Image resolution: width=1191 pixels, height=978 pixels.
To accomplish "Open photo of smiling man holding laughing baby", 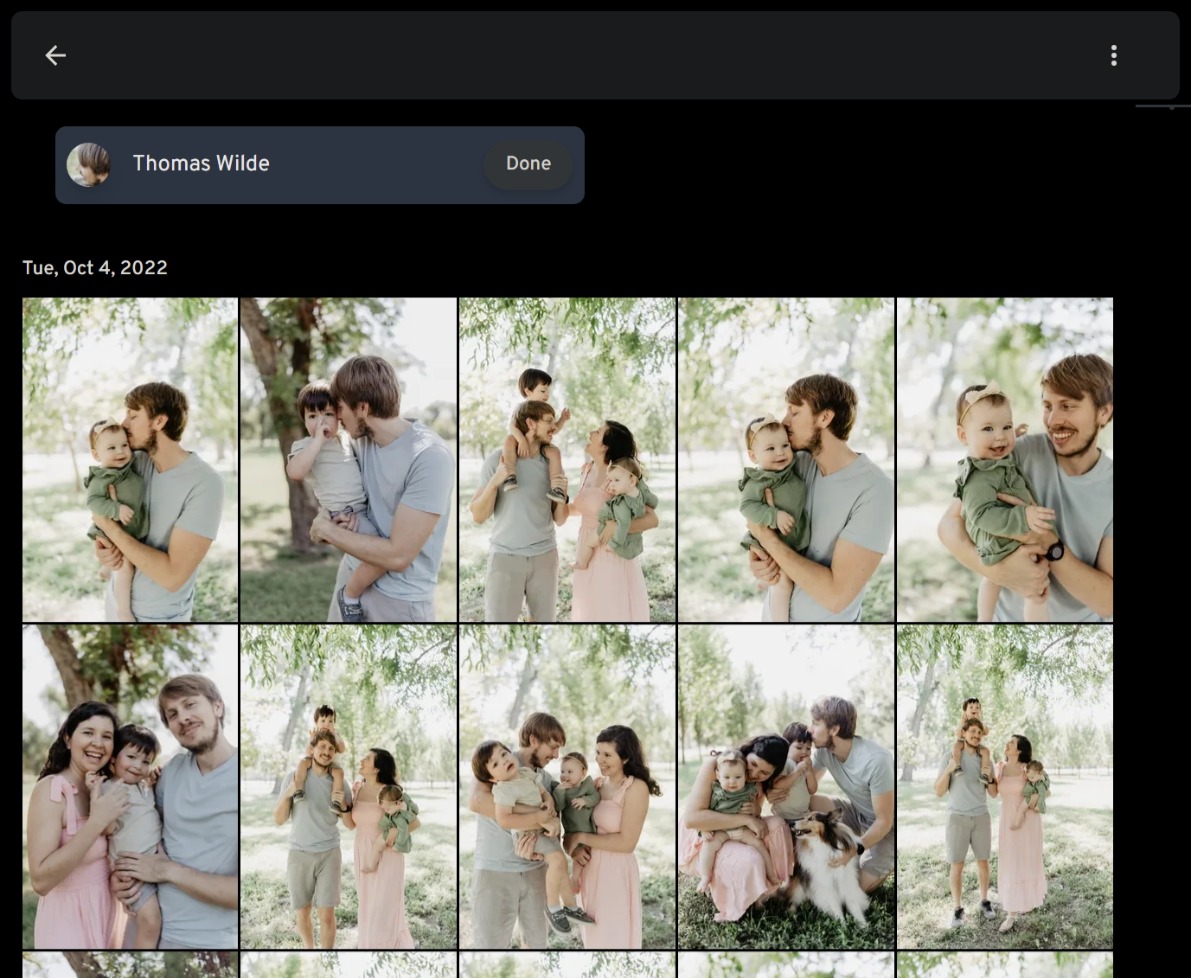I will coord(1004,460).
